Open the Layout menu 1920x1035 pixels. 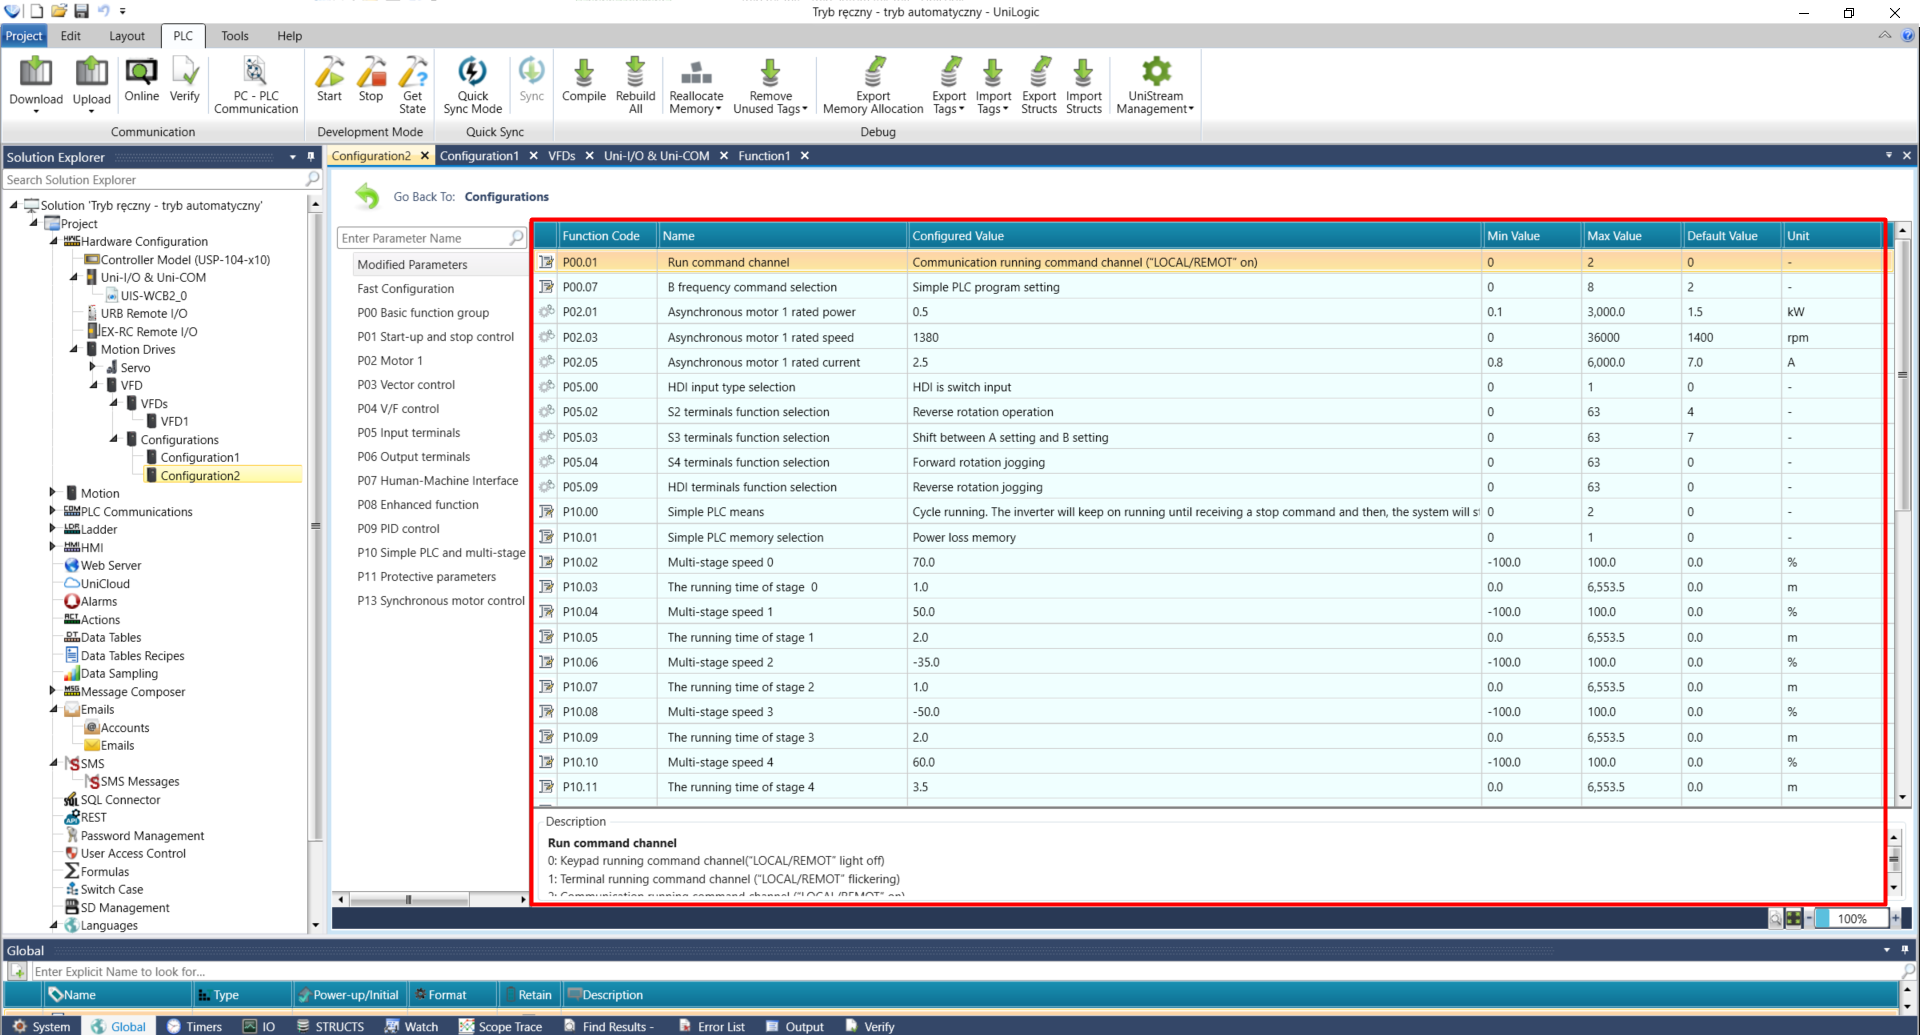[x=127, y=36]
